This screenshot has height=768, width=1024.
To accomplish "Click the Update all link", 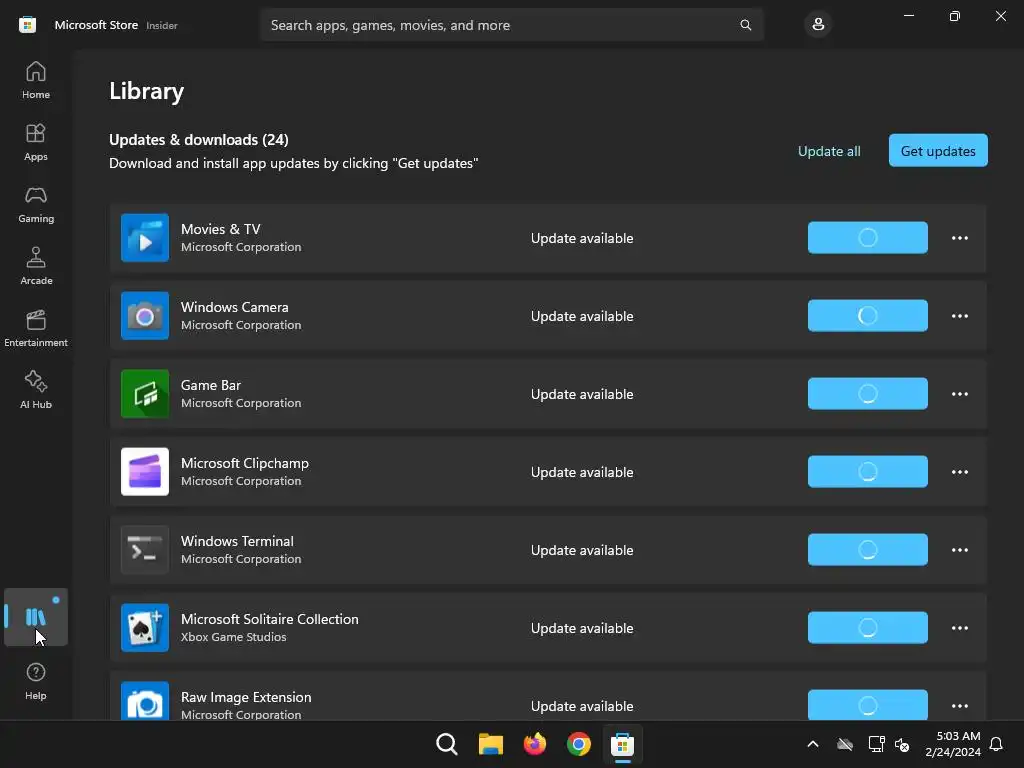I will (829, 151).
